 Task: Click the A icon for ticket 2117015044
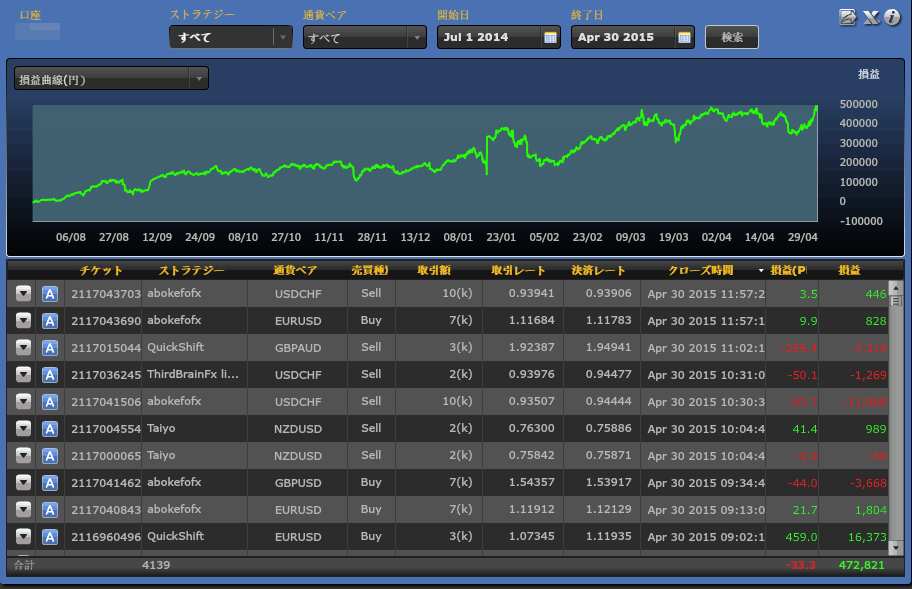[x=50, y=348]
